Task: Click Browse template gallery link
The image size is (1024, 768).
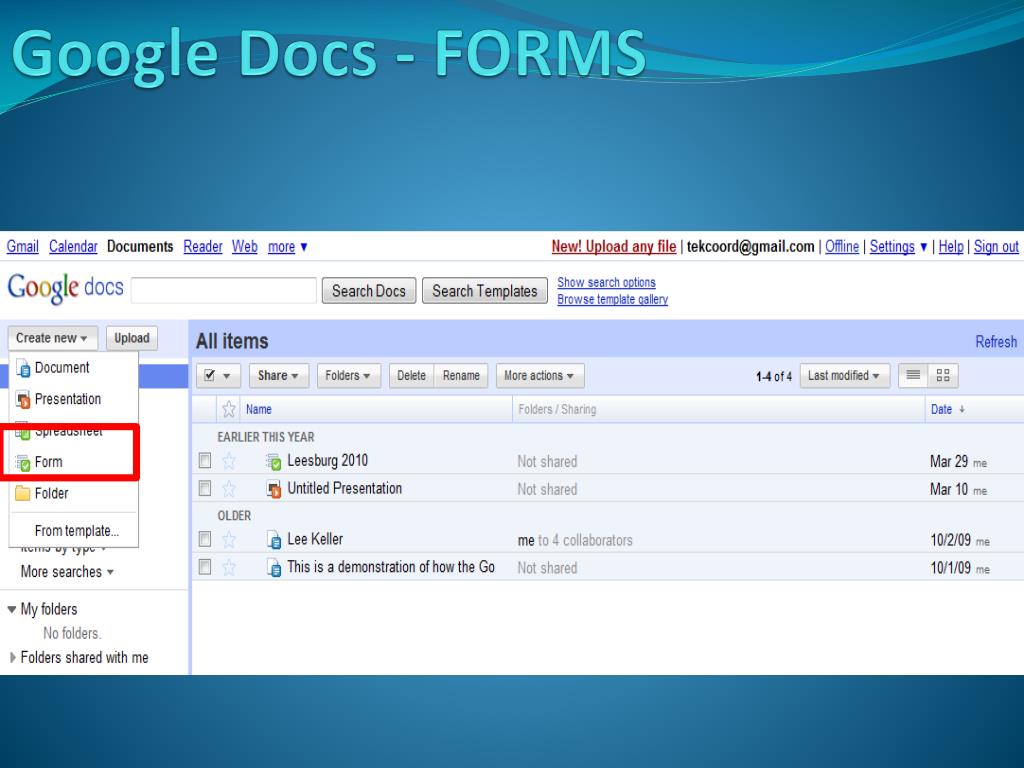Action: 613,299
